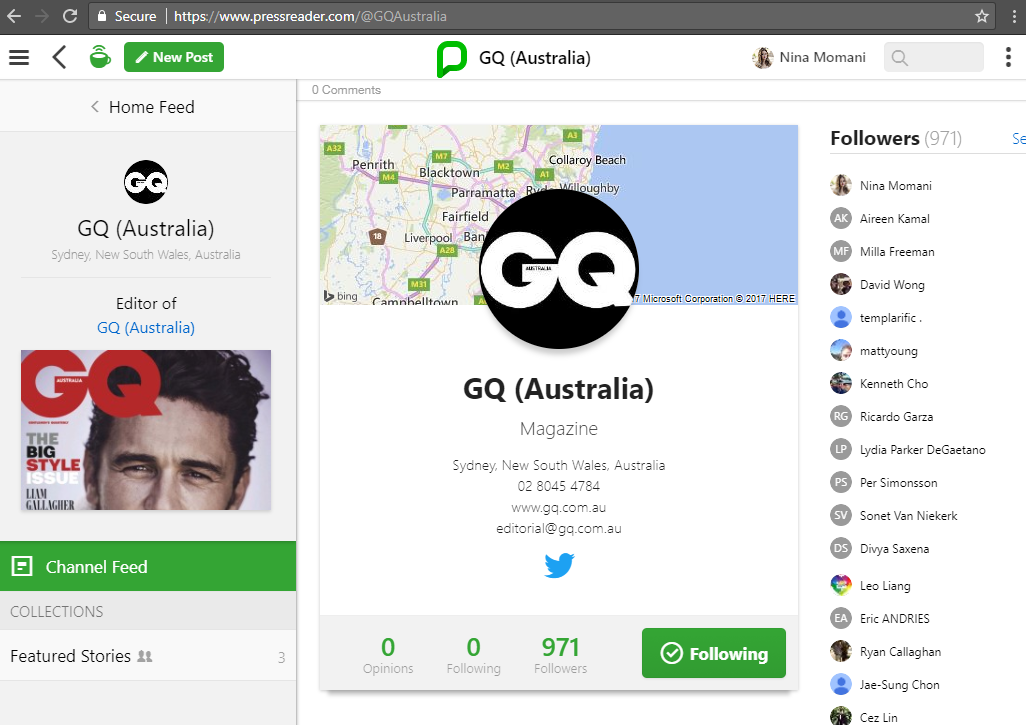Click the PressReader search box
This screenshot has height=725, width=1026.
934,58
